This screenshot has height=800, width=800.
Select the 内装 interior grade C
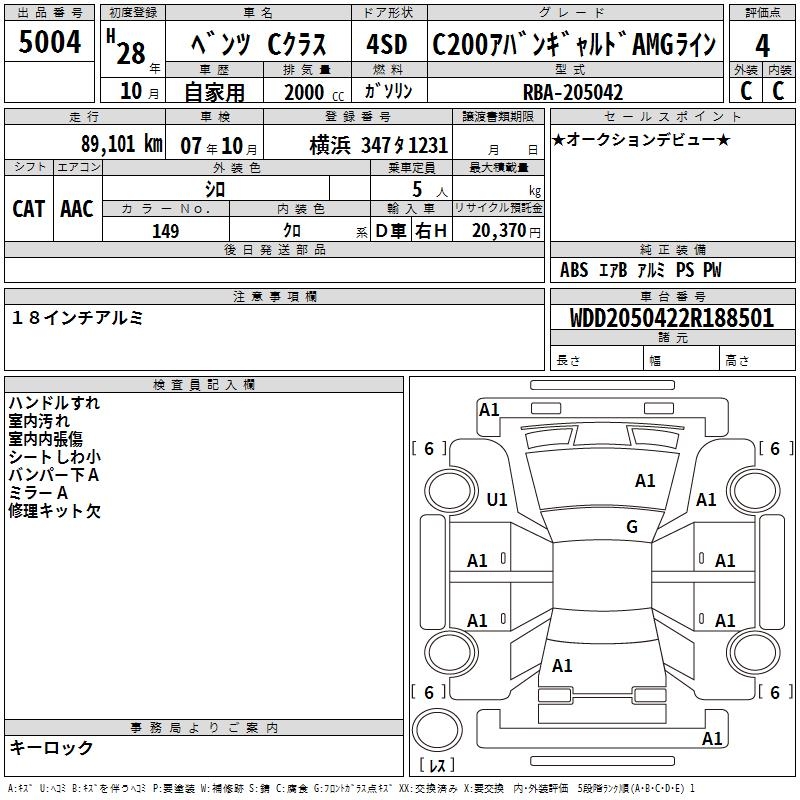[779, 91]
